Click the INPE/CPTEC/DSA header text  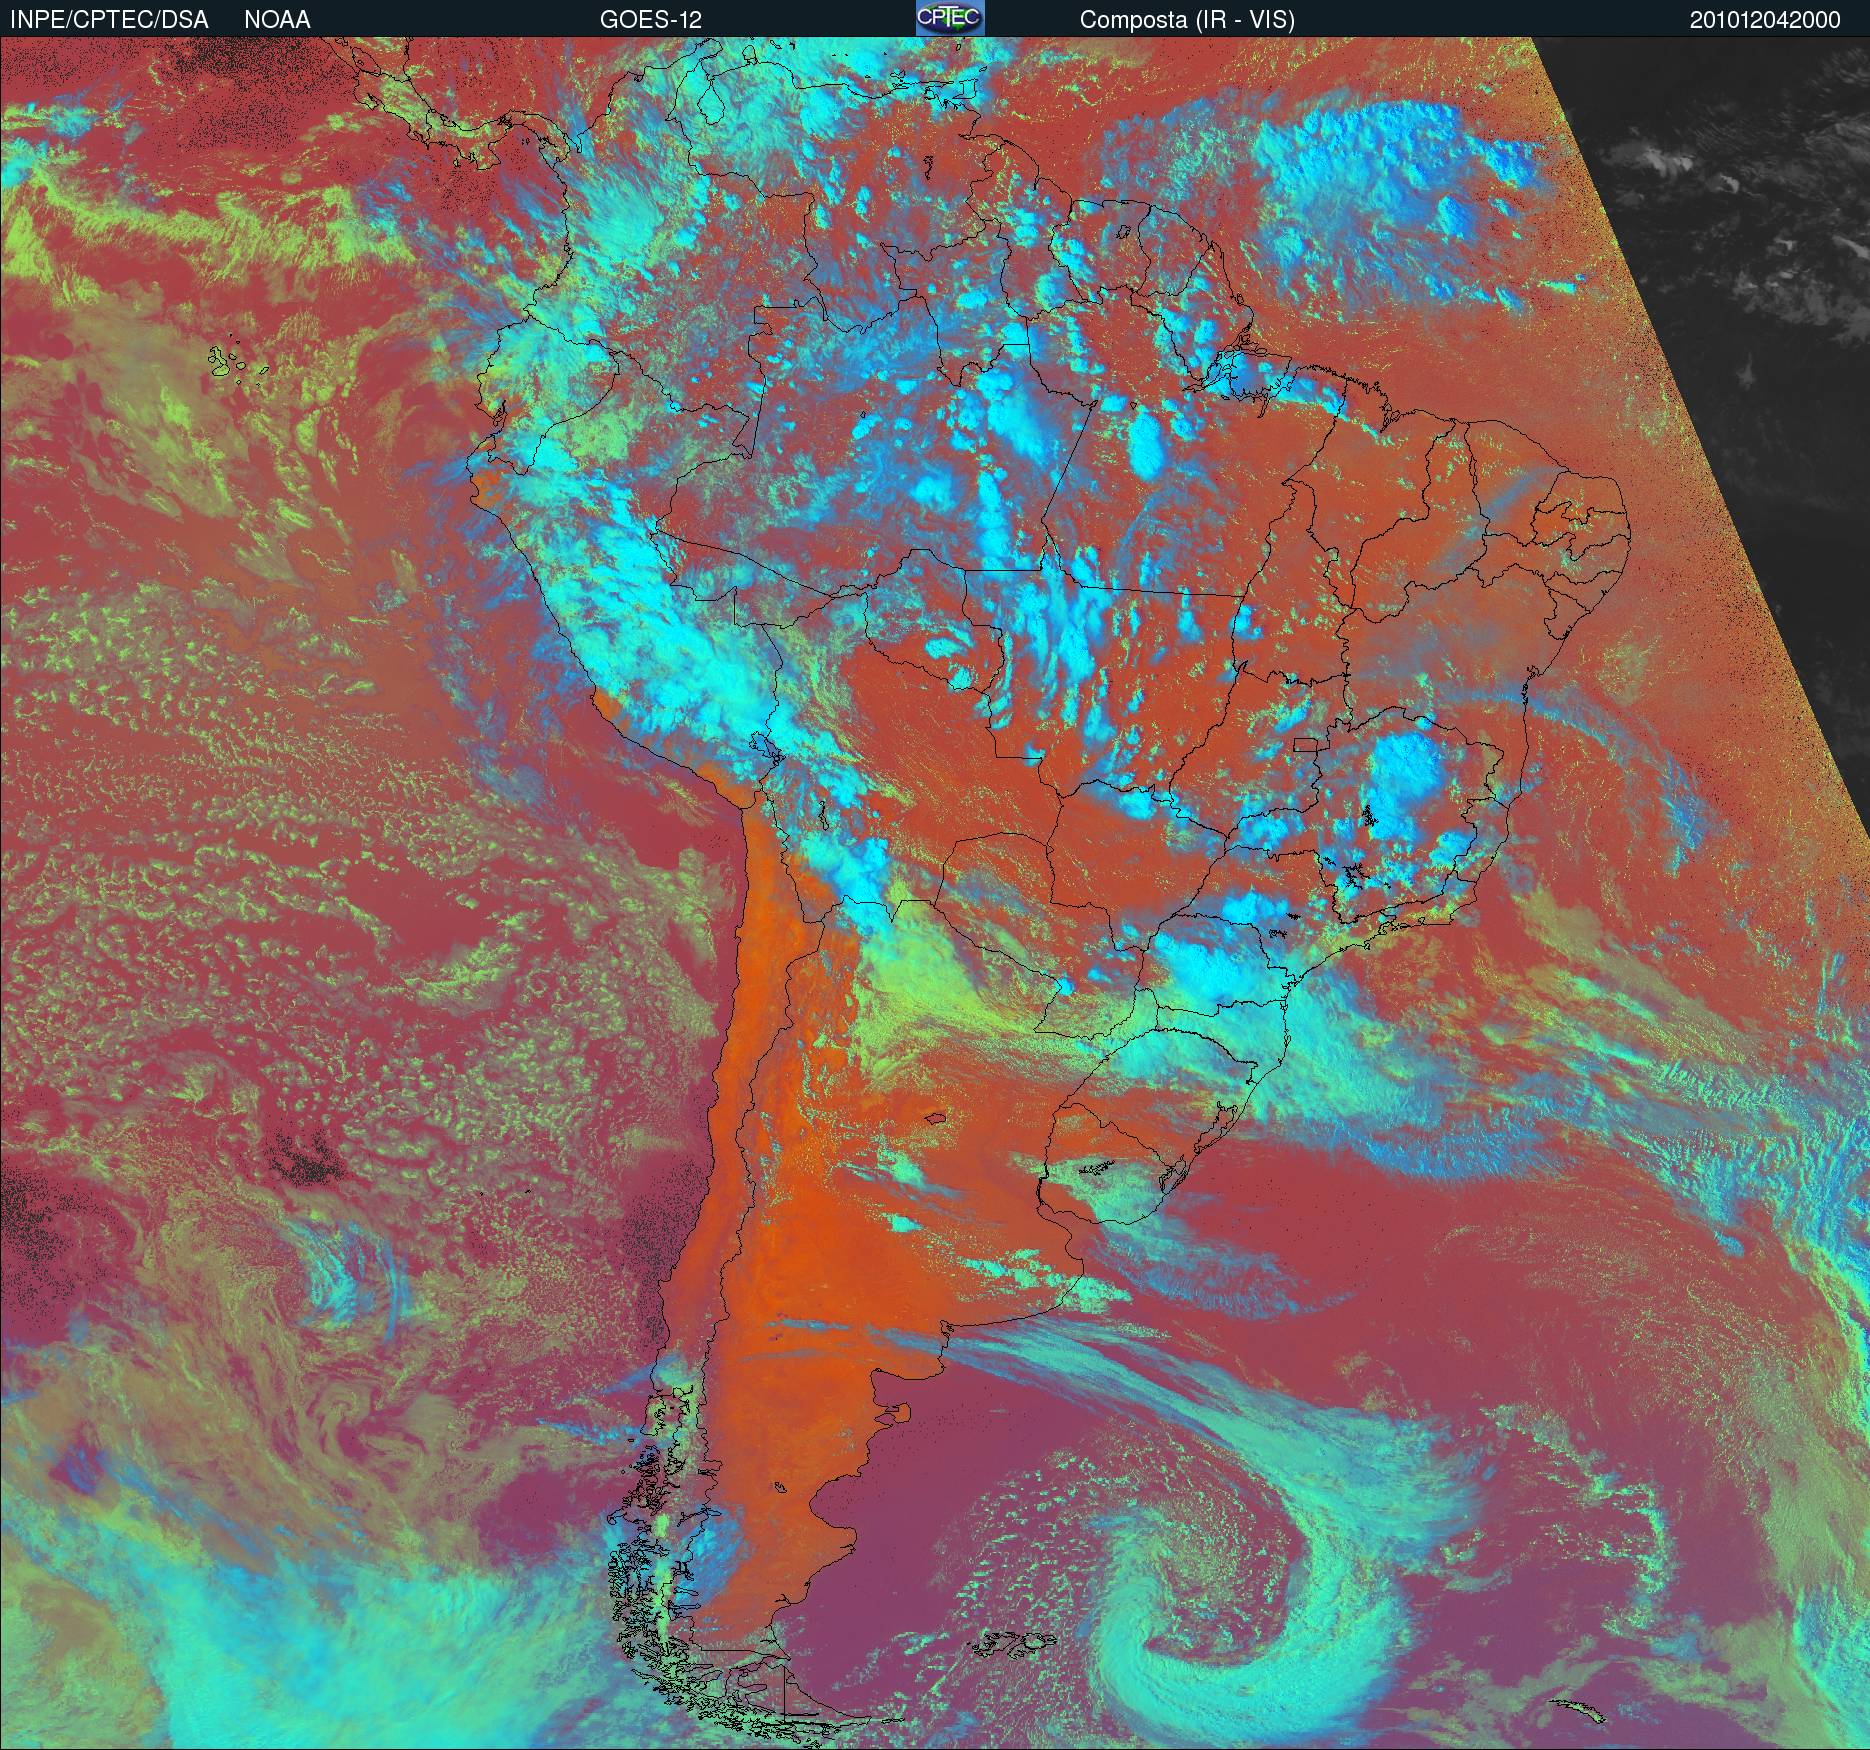point(109,20)
